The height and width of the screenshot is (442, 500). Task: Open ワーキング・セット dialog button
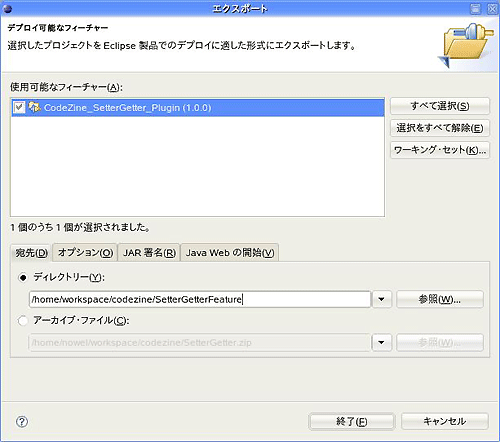(440, 150)
